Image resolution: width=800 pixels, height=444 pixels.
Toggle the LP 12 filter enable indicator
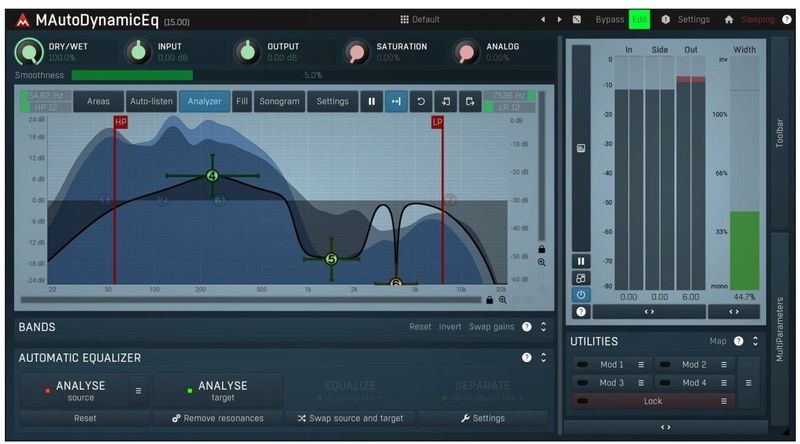(x=488, y=107)
